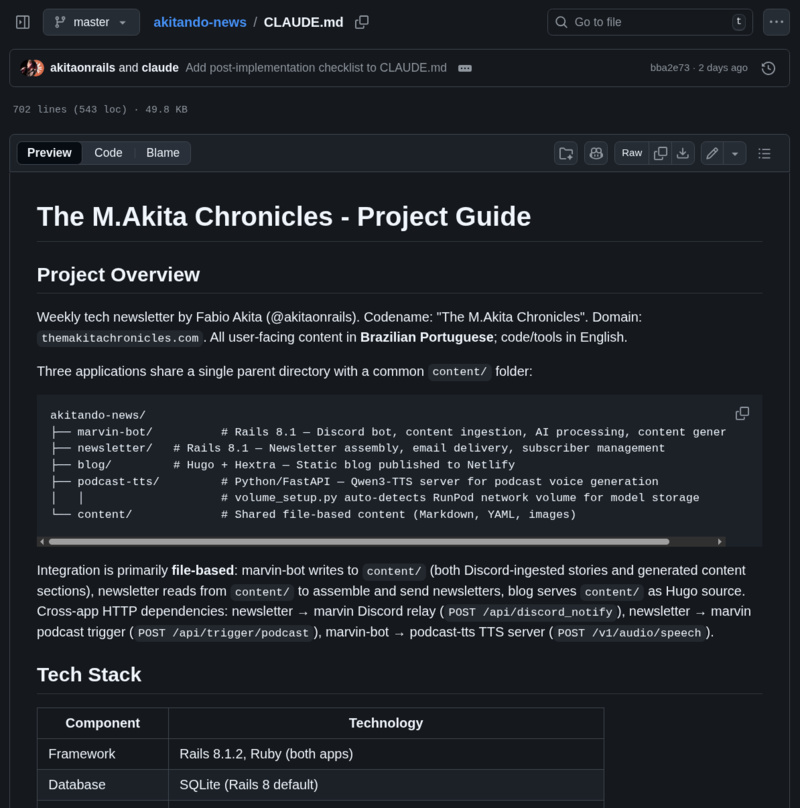Expand the commit message ellipsis
800x808 pixels.
point(465,68)
